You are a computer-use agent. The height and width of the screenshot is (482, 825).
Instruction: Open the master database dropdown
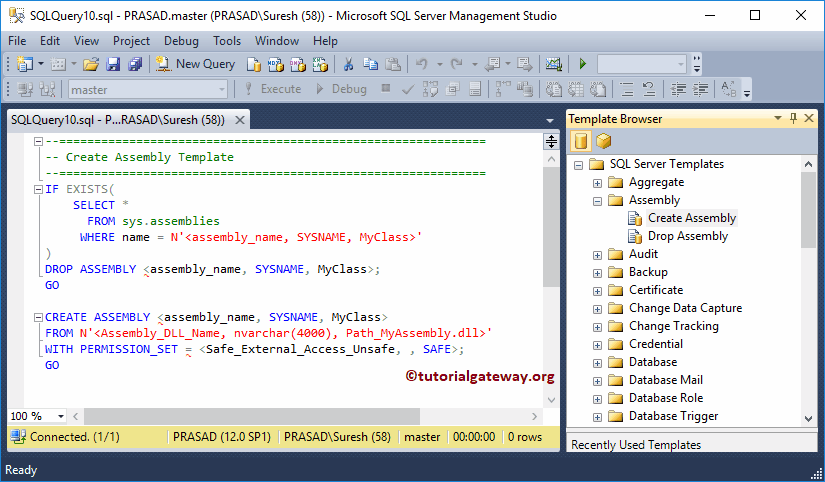click(x=148, y=90)
